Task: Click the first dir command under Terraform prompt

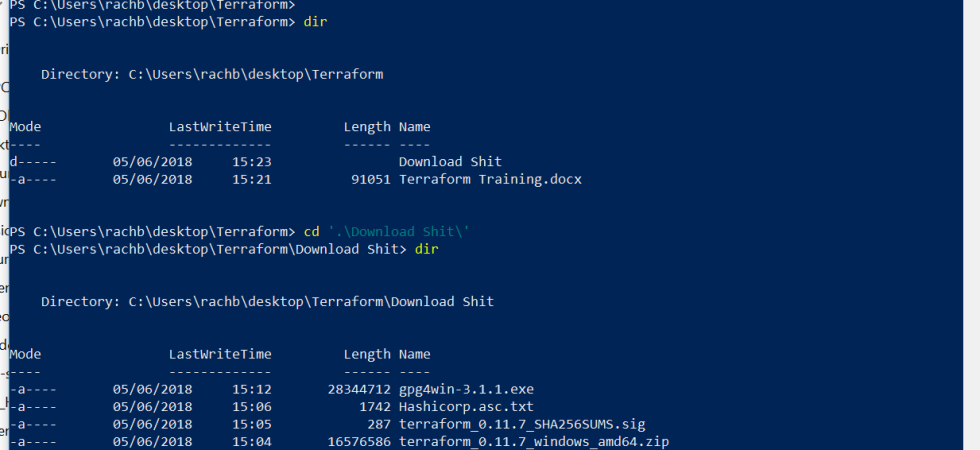Action: 315,22
